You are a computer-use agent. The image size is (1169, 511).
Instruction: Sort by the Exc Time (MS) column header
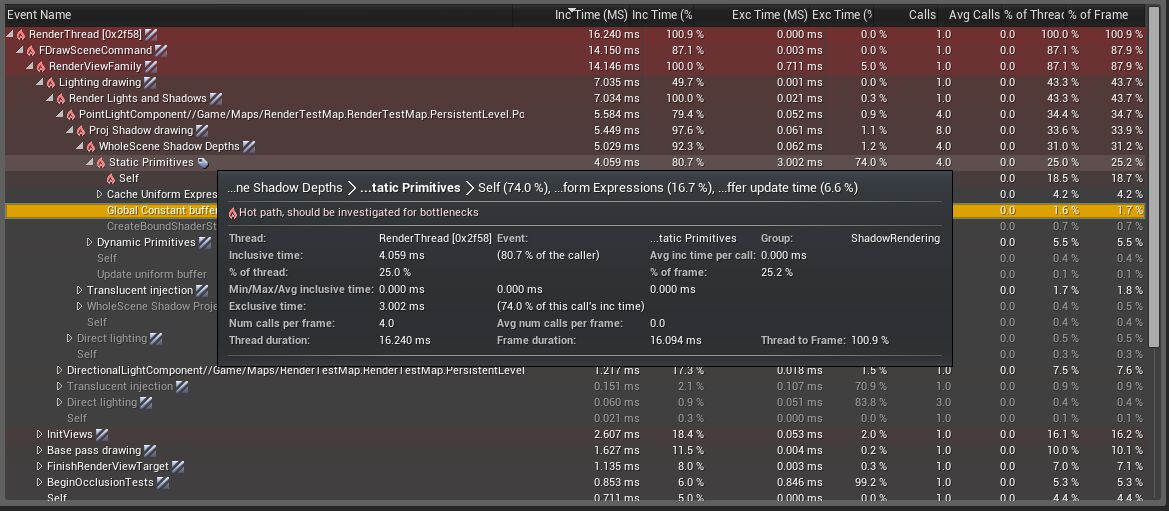pyautogui.click(x=769, y=15)
